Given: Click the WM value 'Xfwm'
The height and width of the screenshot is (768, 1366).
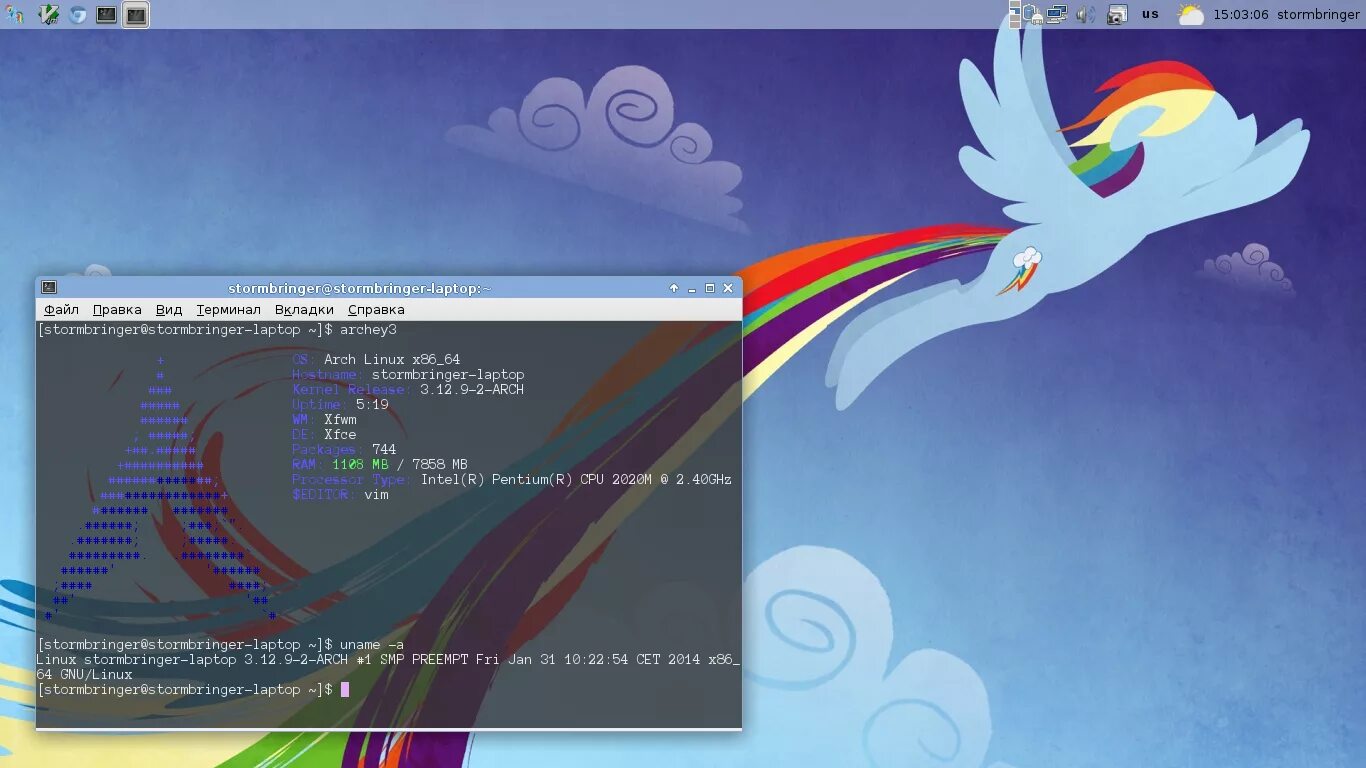Looking at the screenshot, I should coord(340,420).
